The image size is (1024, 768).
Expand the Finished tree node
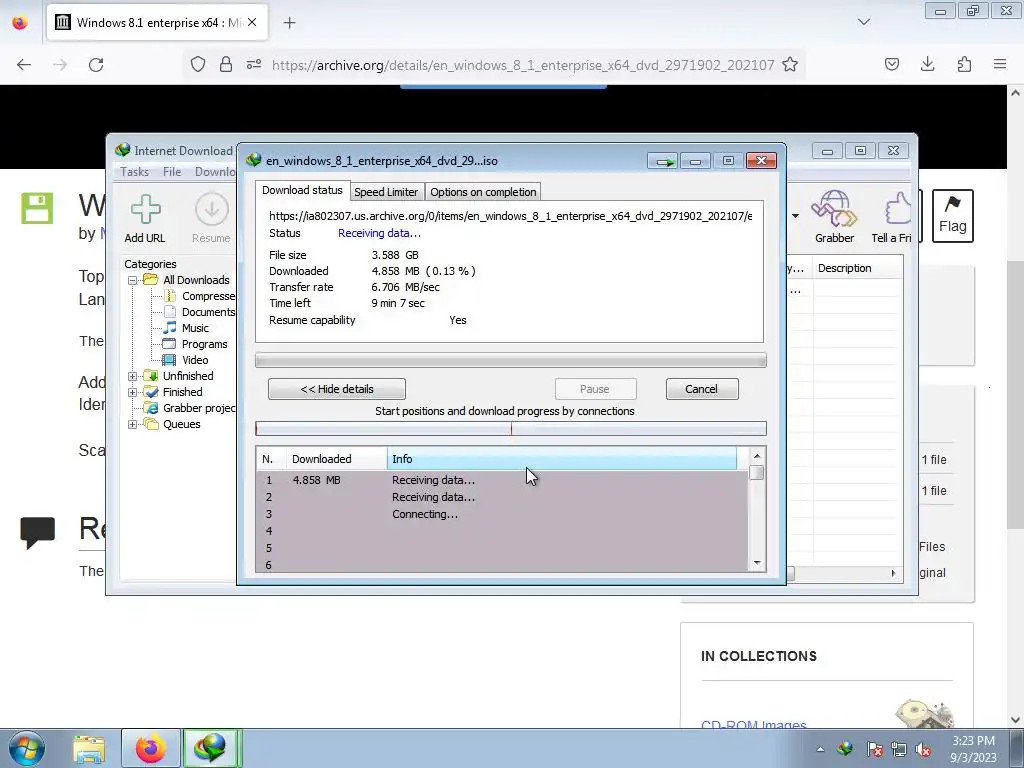tap(133, 392)
